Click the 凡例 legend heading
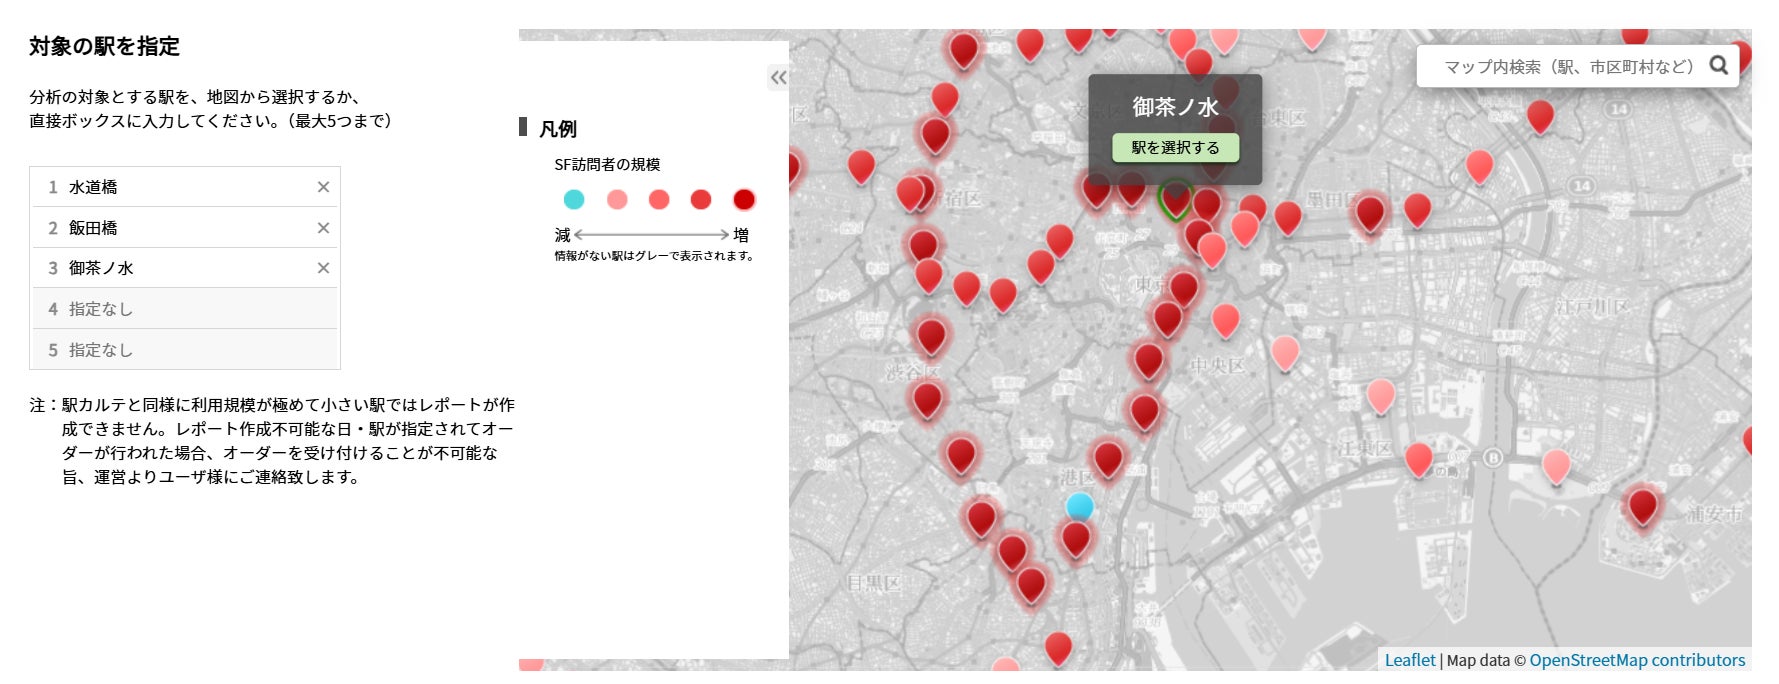 (x=558, y=128)
